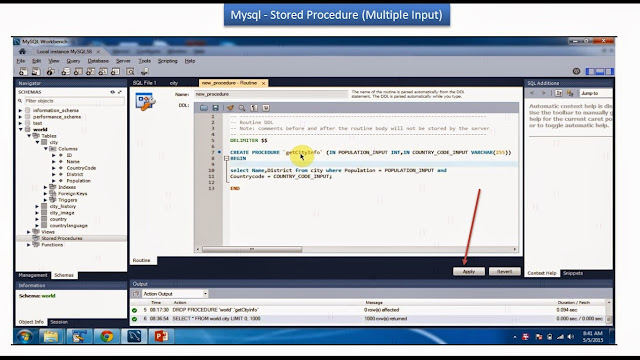Create new stored procedure toolbar icon

103,71
